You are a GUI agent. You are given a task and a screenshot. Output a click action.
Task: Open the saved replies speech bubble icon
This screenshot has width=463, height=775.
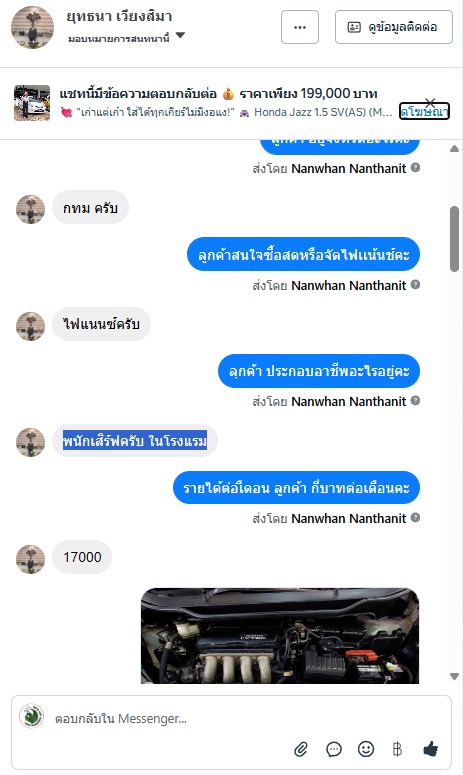pyautogui.click(x=334, y=749)
